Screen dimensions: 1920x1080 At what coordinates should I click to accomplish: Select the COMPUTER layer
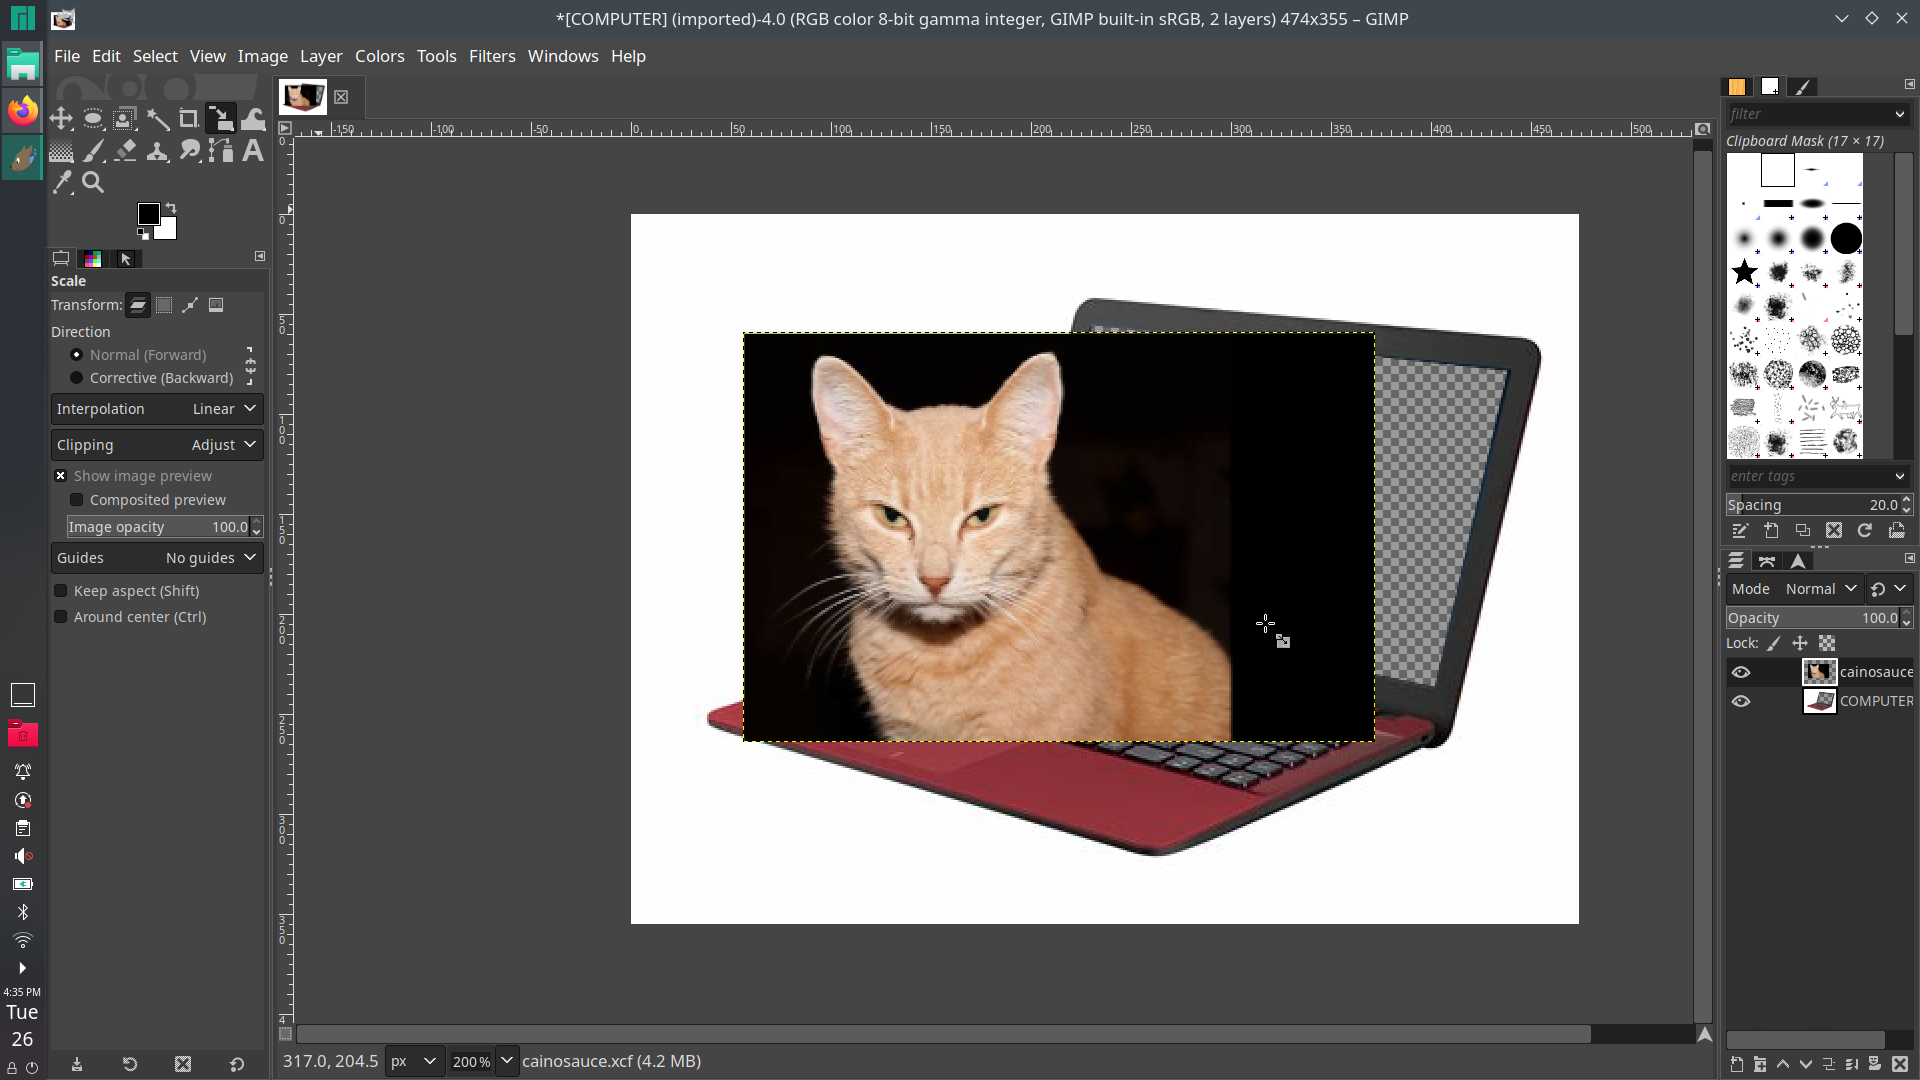[1875, 701]
